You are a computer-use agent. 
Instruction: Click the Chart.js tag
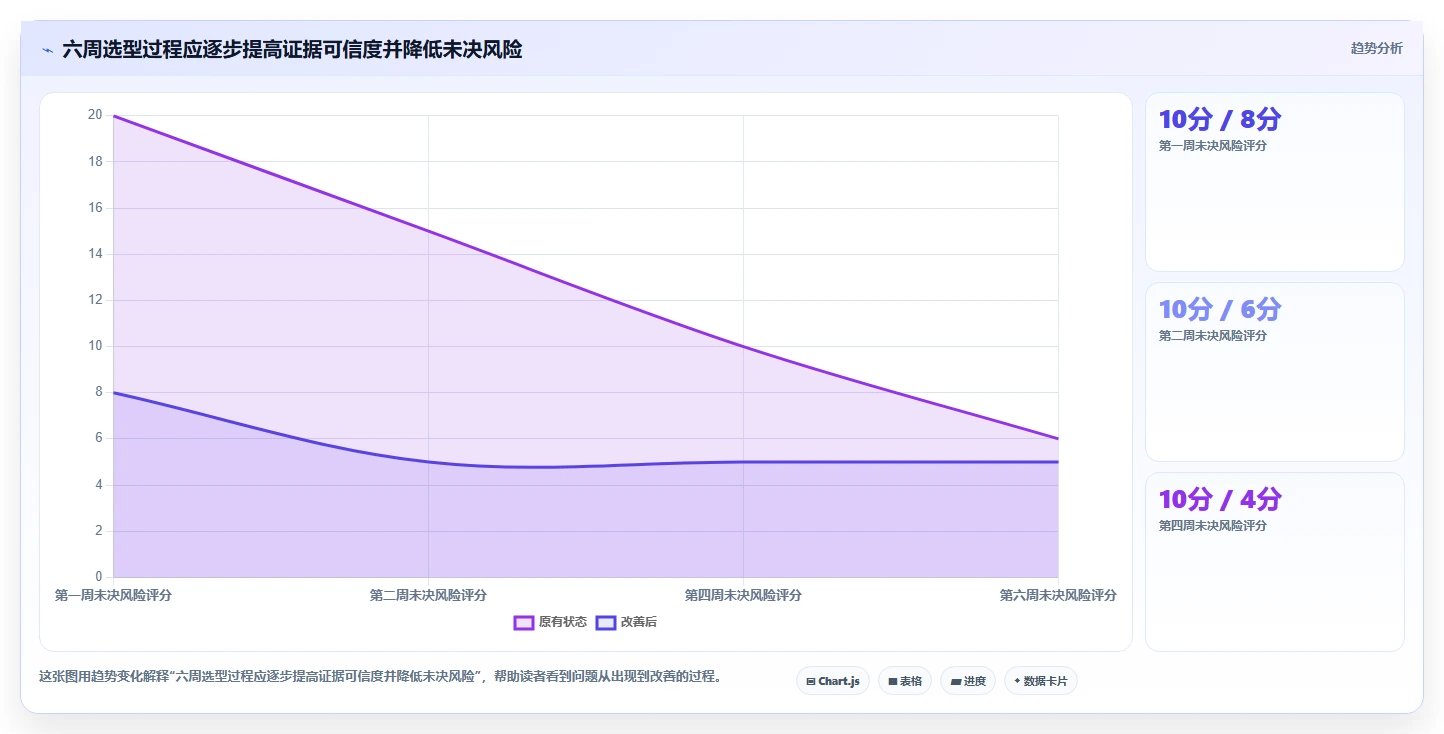coord(832,681)
